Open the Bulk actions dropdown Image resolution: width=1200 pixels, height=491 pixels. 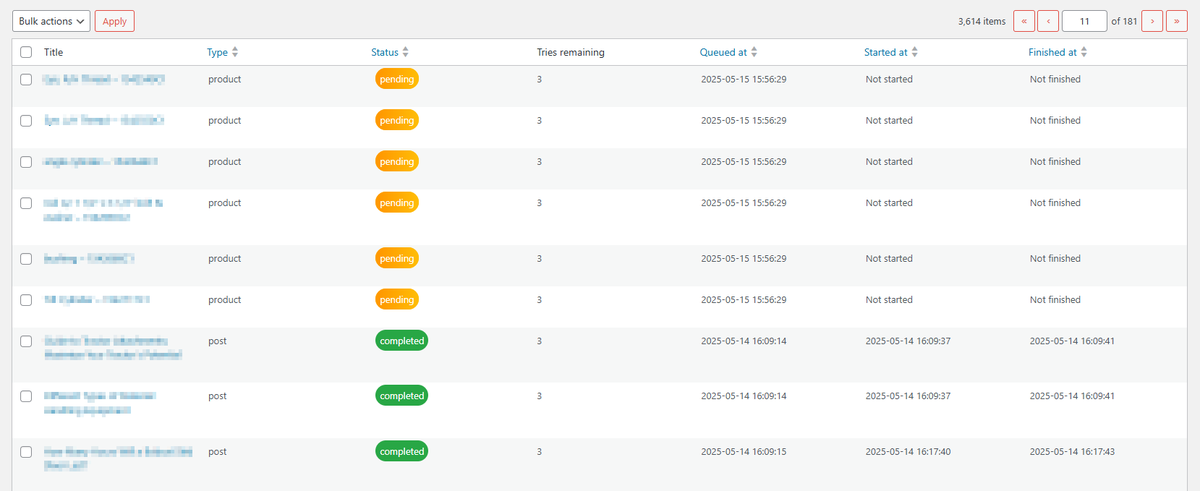point(51,21)
